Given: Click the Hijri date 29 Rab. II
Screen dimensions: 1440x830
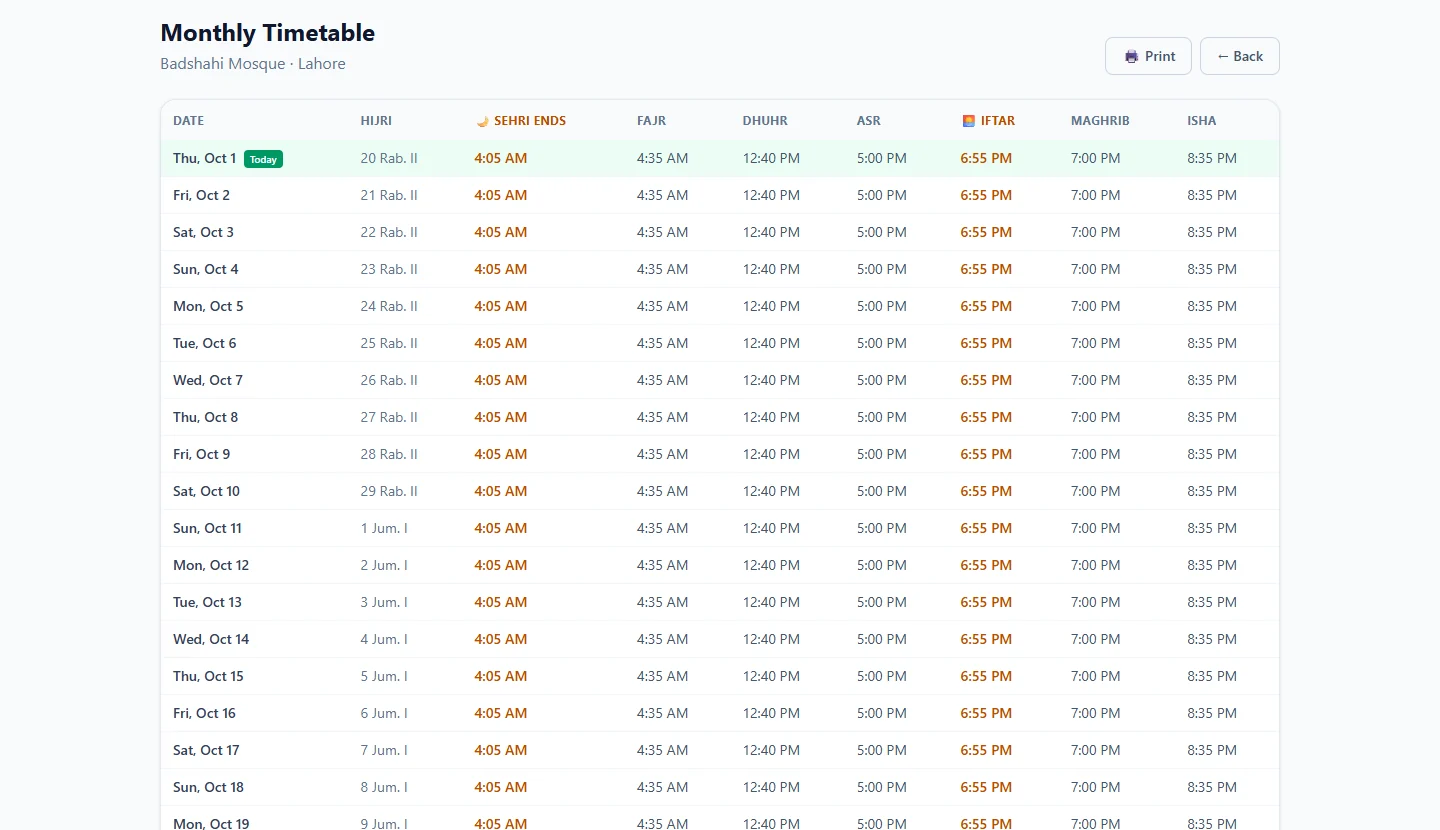Looking at the screenshot, I should (389, 491).
